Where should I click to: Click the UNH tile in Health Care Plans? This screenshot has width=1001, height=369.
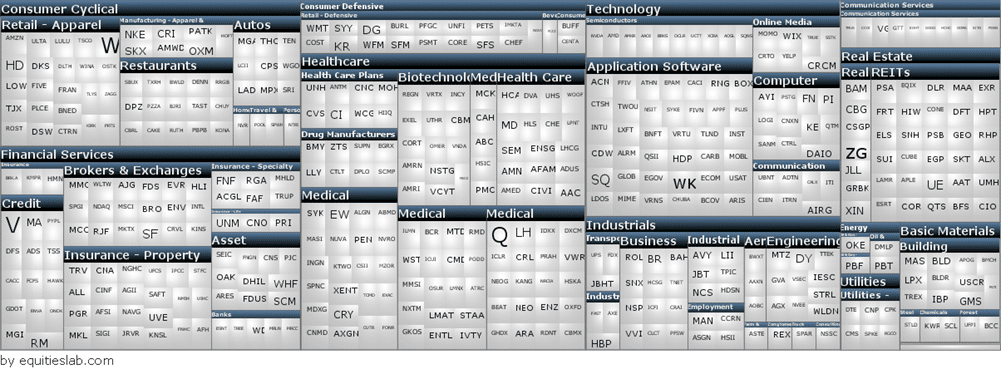point(315,87)
